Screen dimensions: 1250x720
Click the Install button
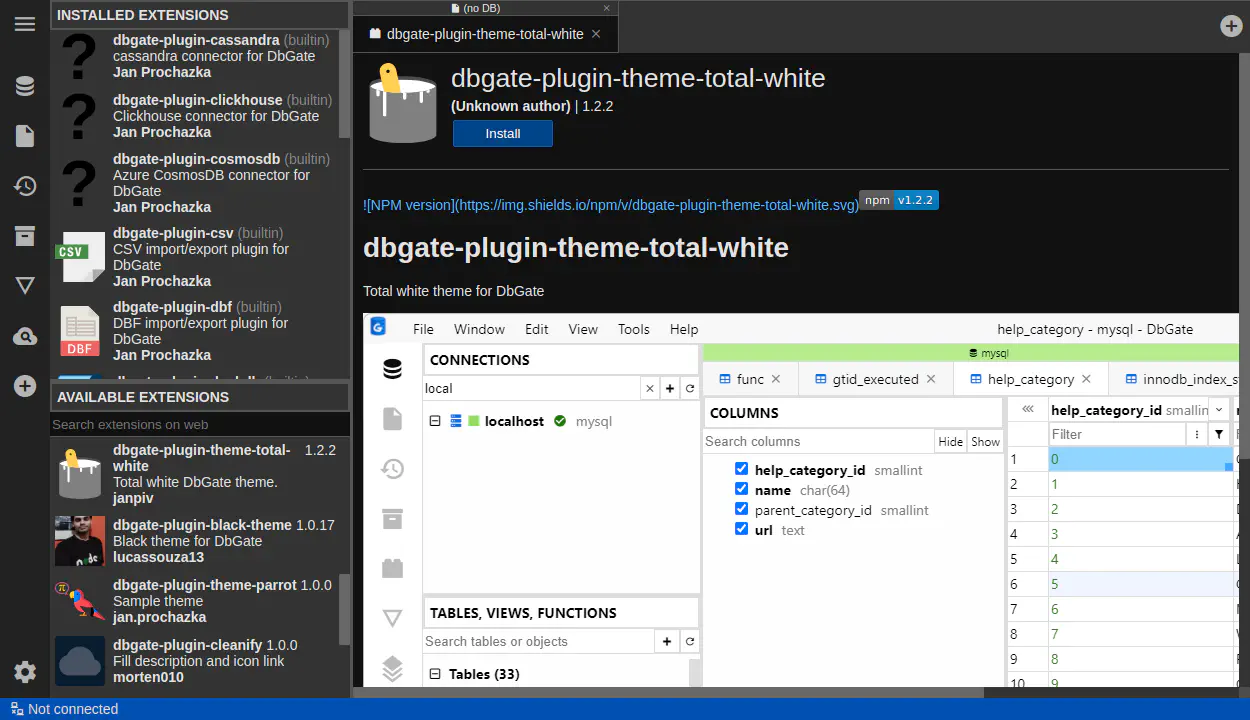tap(502, 134)
